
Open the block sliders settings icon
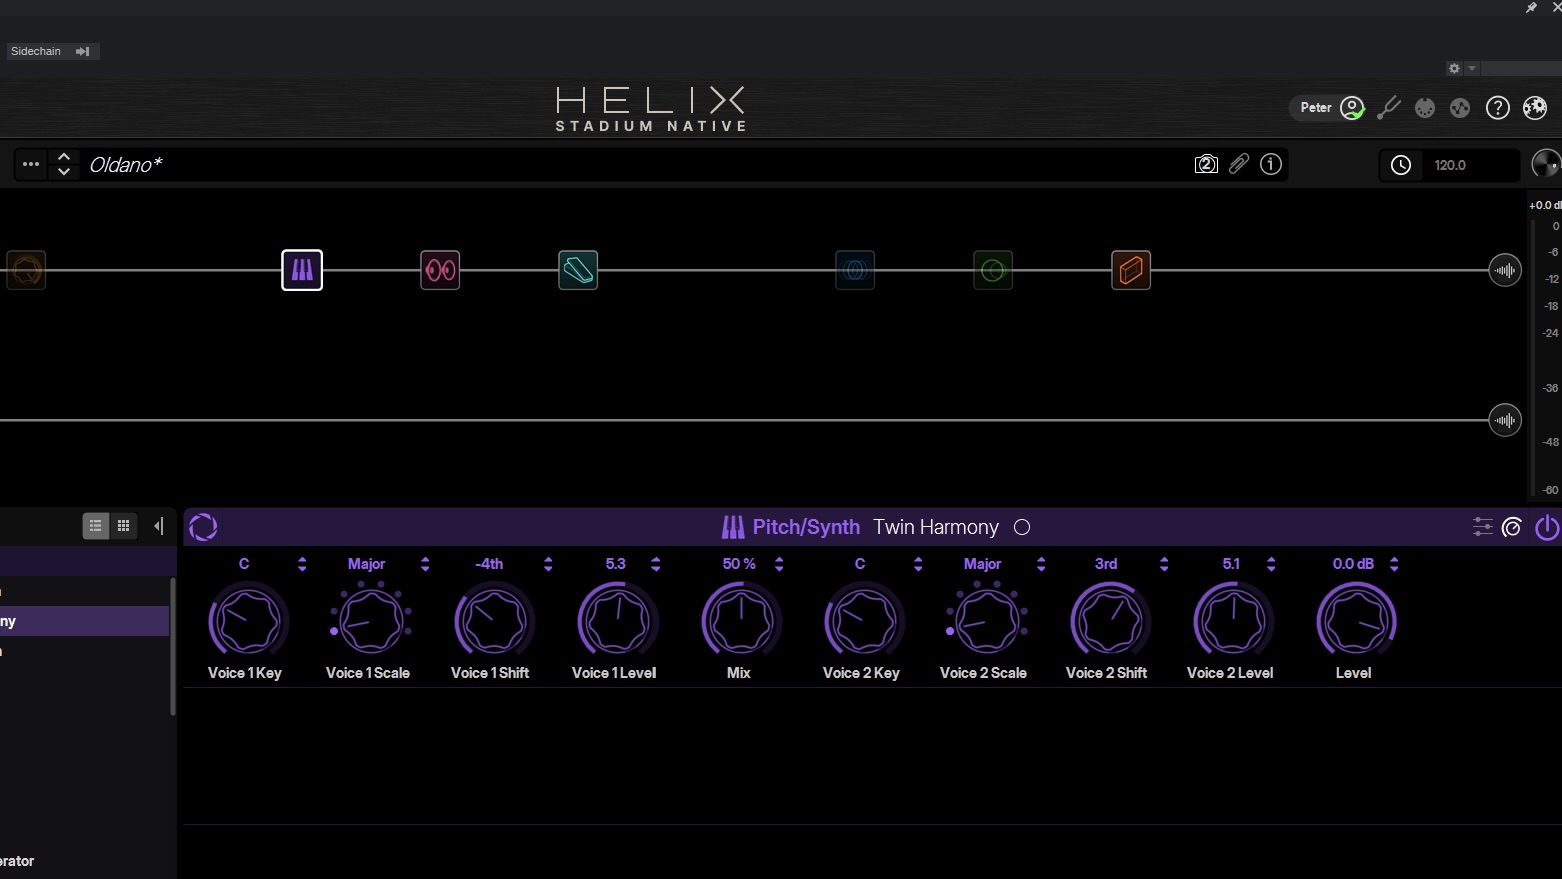point(1483,527)
